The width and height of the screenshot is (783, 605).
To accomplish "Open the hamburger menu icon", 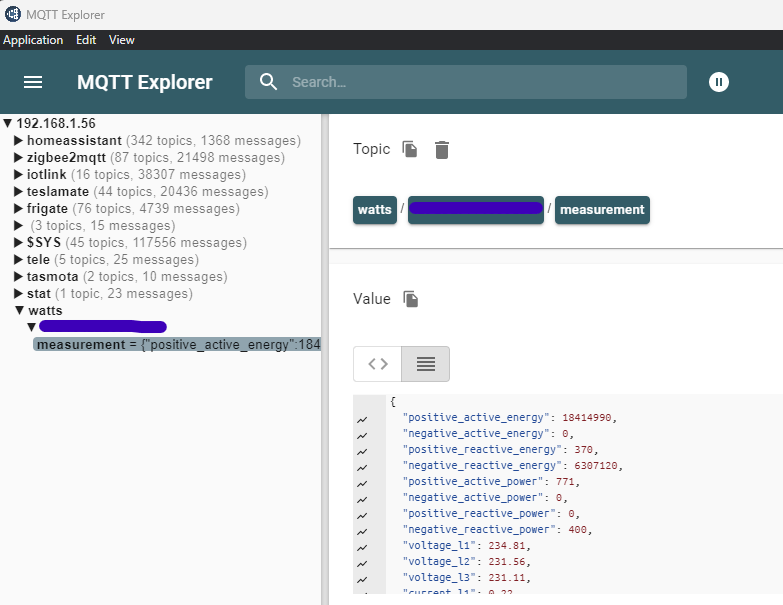I will [33, 82].
